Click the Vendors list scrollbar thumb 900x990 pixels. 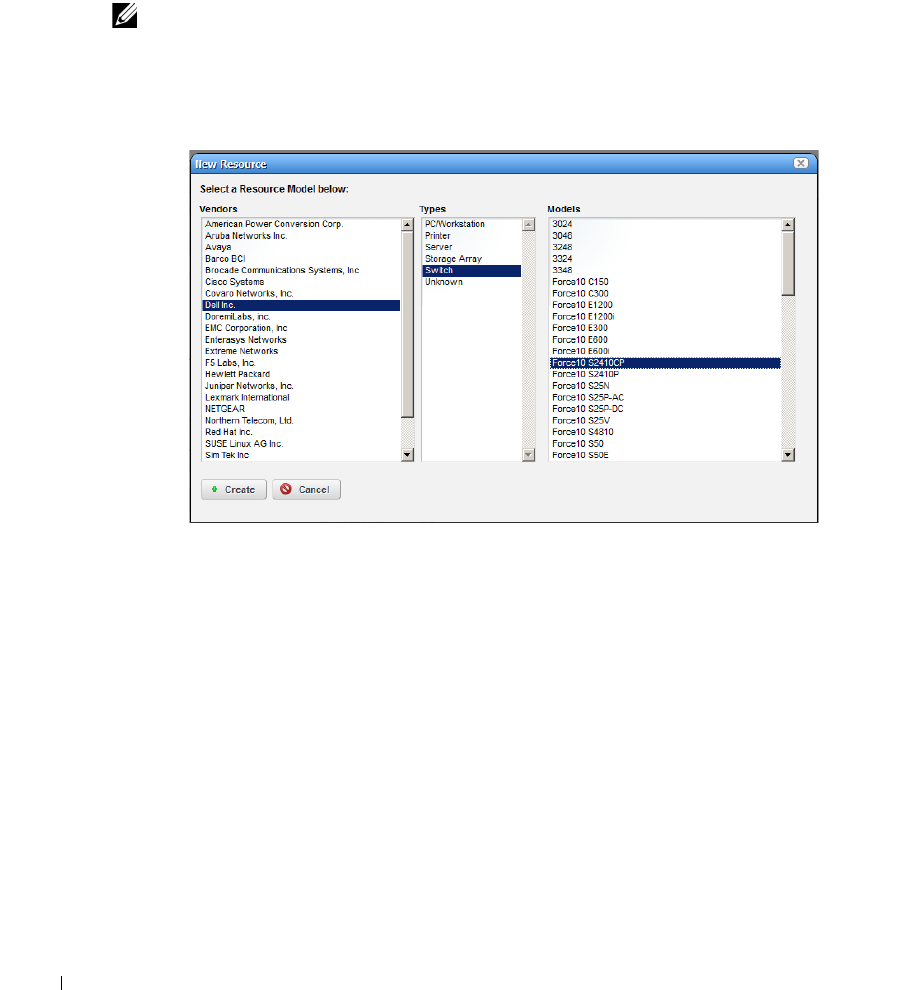click(407, 324)
